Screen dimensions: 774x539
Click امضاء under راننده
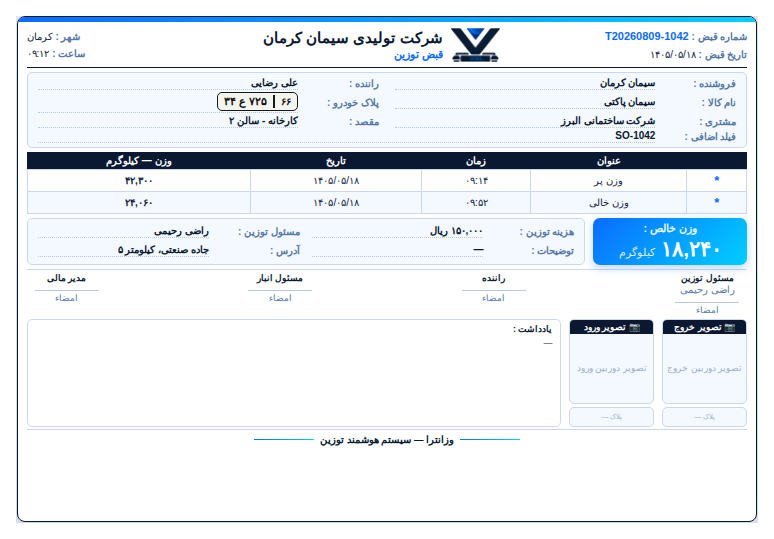point(493,298)
